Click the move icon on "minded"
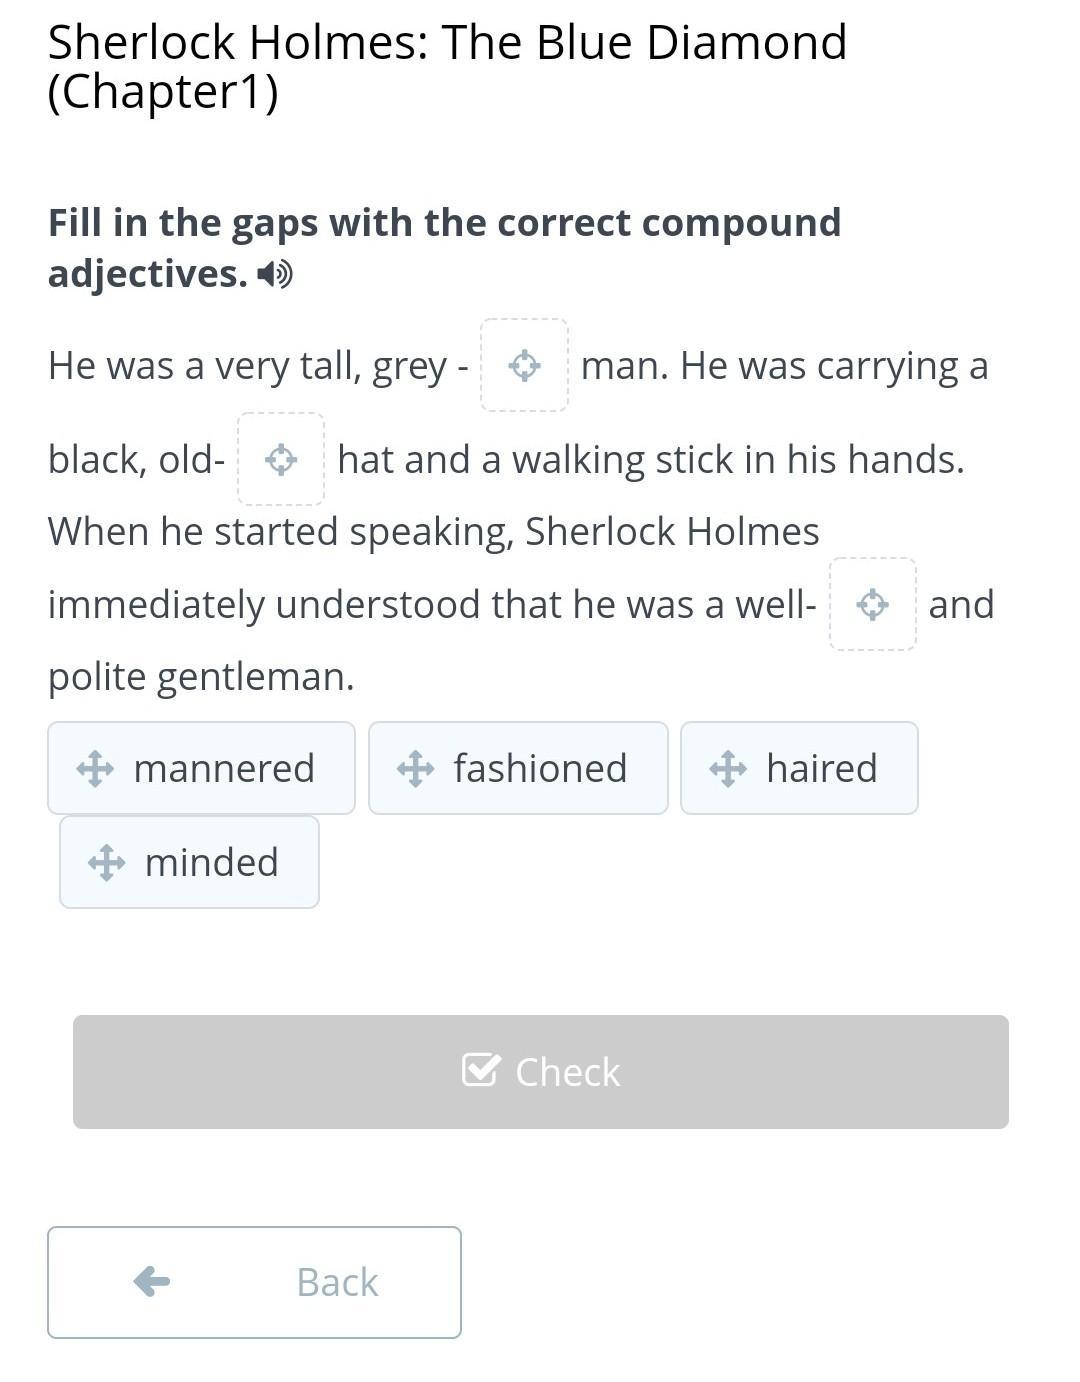This screenshot has height=1382, width=1080. coord(106,862)
